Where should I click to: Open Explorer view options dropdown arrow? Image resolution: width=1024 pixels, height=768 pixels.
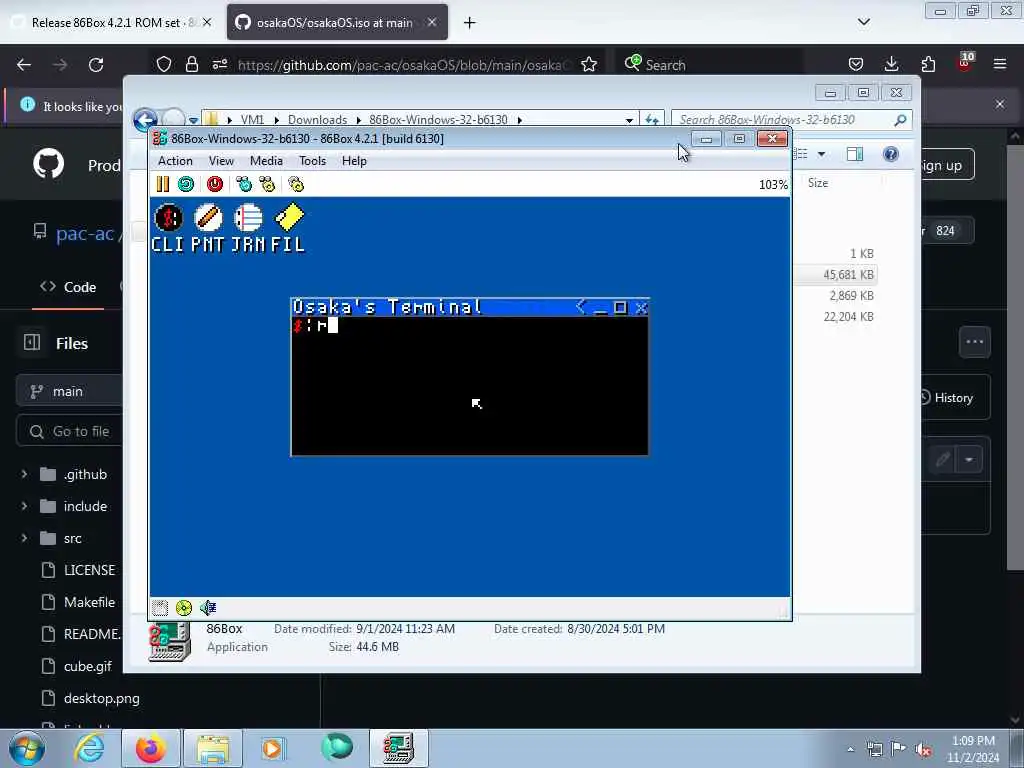[x=822, y=154]
